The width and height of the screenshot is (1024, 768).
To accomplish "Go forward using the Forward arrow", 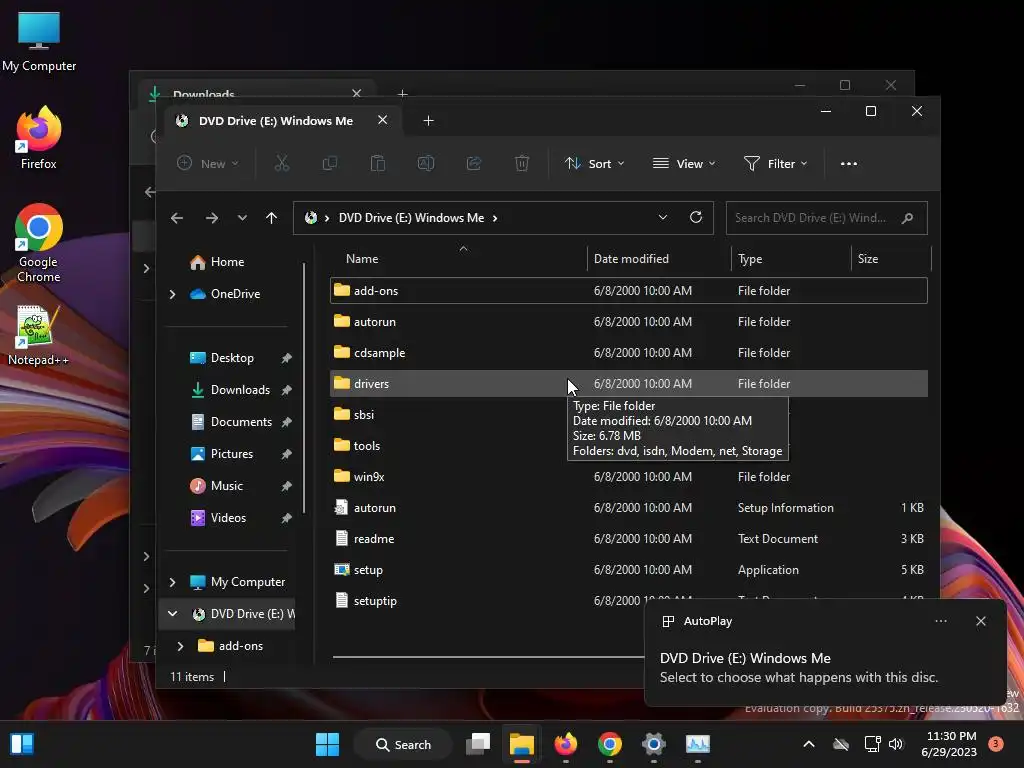I will tap(212, 218).
